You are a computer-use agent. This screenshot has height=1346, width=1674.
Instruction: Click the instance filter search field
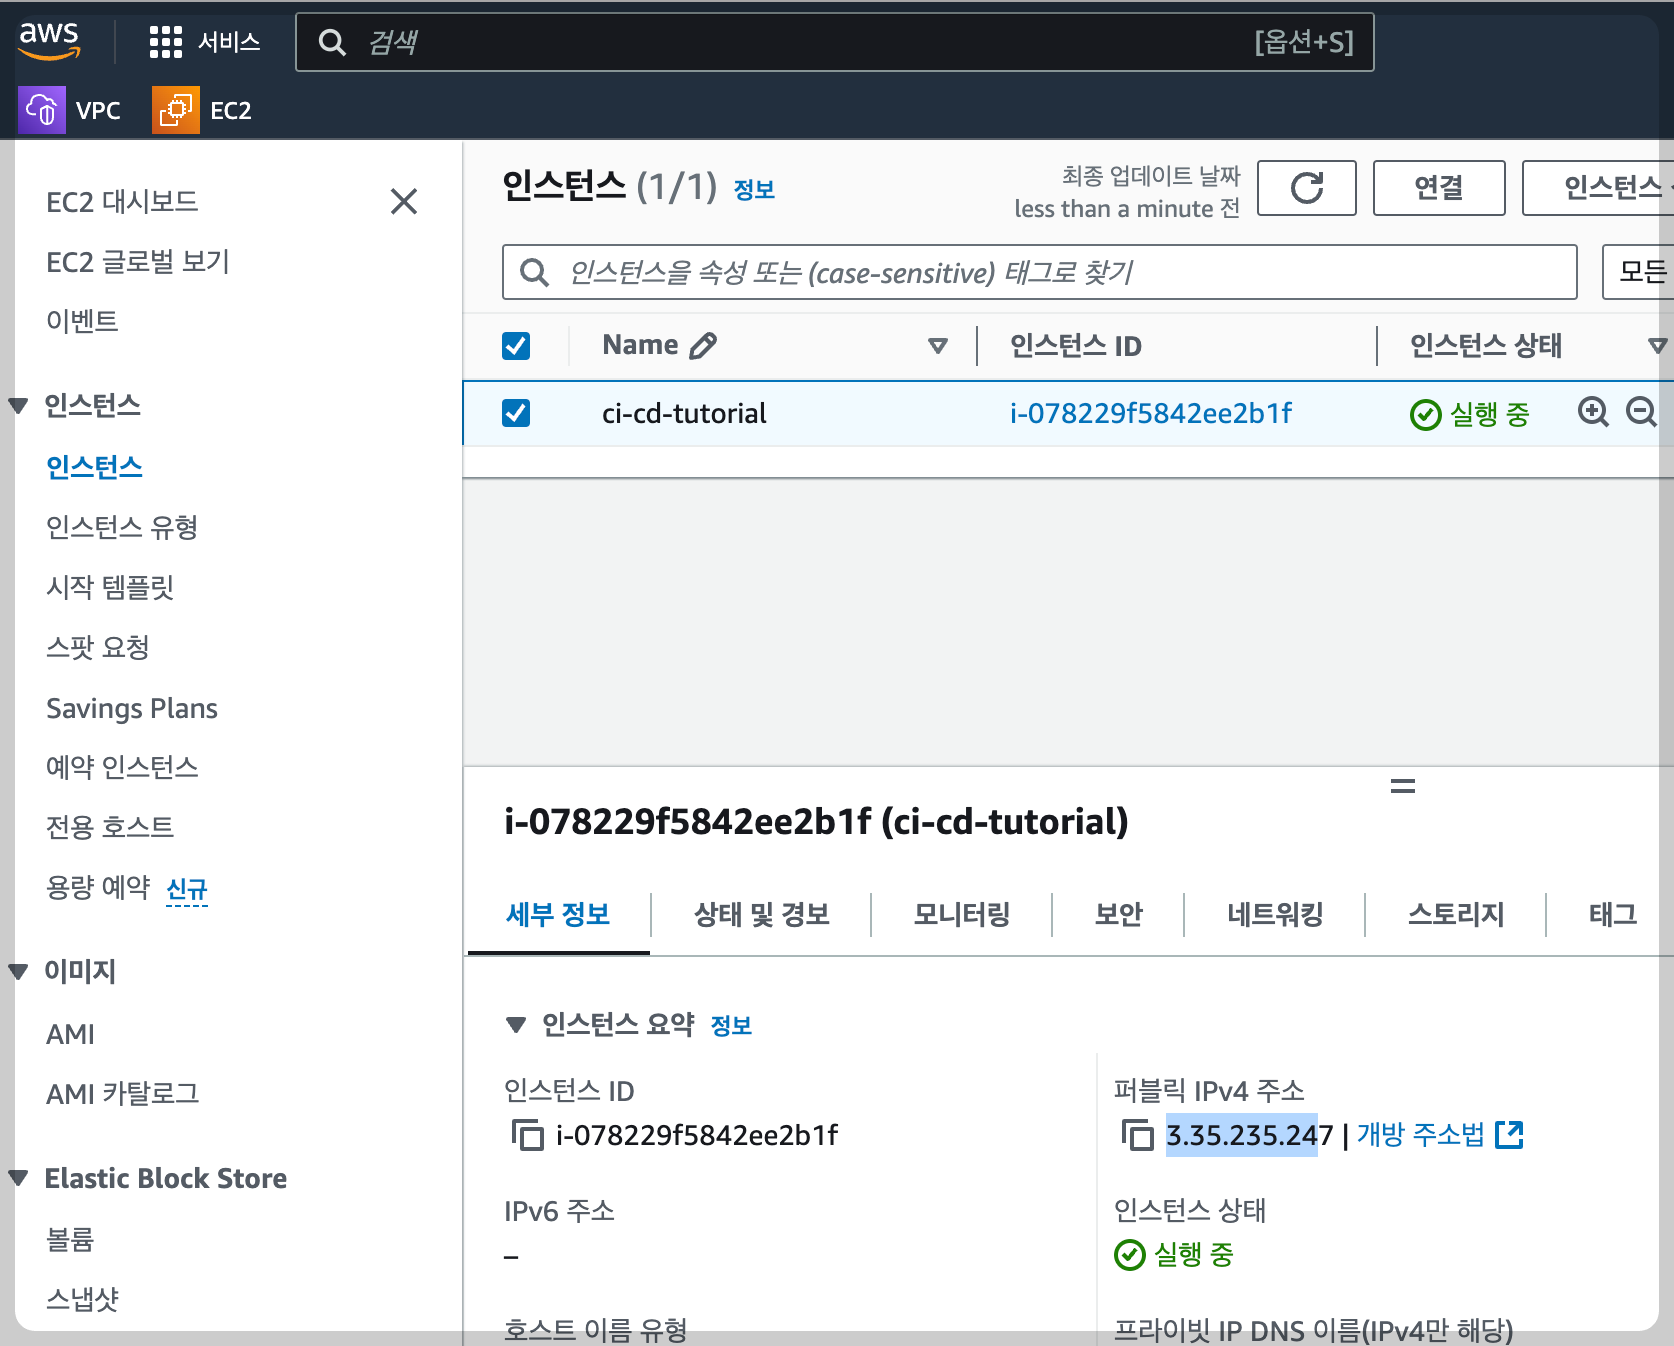[1040, 272]
